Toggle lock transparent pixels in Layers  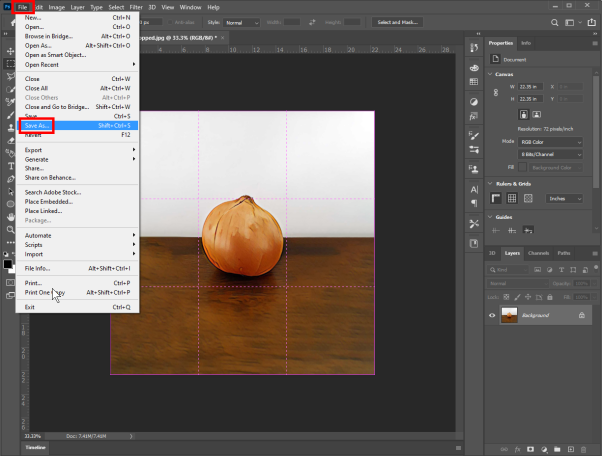pyautogui.click(x=506, y=297)
